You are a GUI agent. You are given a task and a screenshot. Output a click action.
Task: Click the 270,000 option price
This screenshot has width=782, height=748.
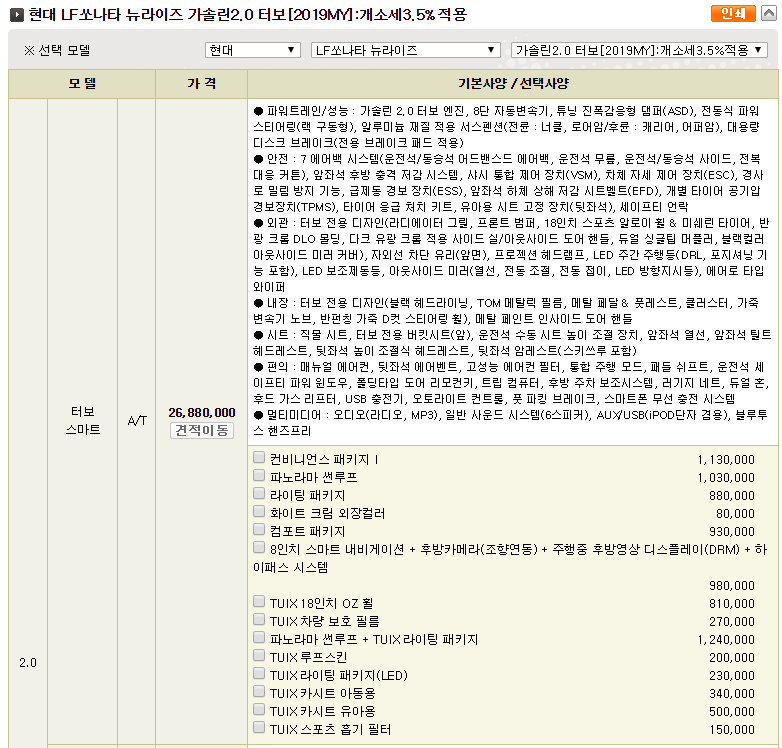click(x=732, y=621)
